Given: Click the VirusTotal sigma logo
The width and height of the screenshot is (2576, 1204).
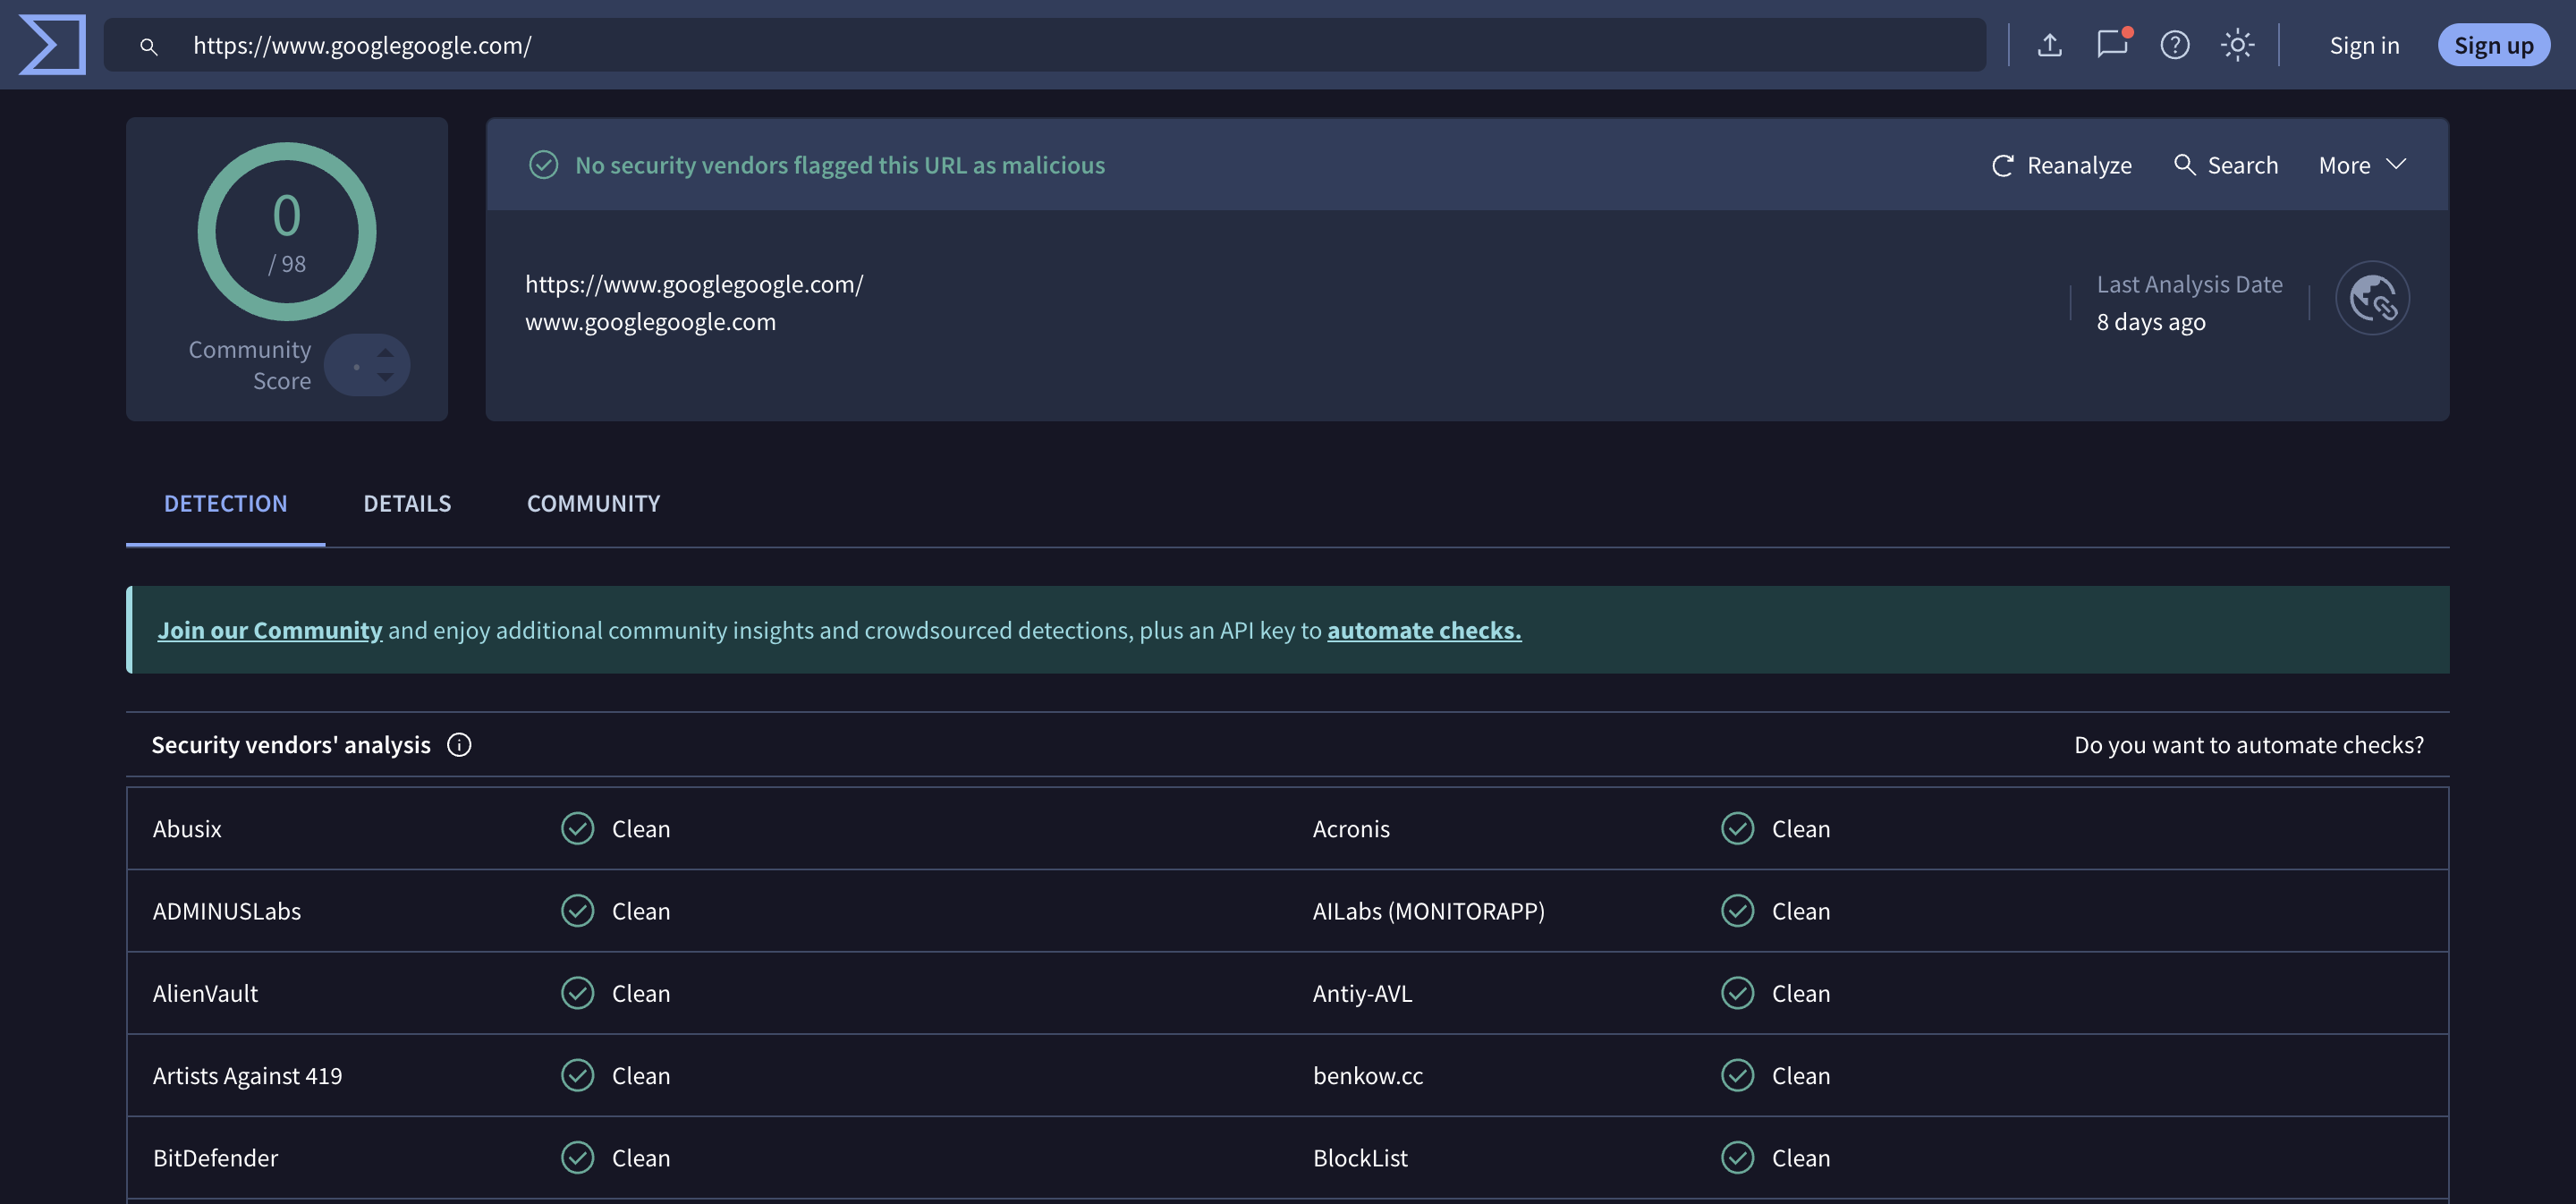Looking at the screenshot, I should [52, 45].
